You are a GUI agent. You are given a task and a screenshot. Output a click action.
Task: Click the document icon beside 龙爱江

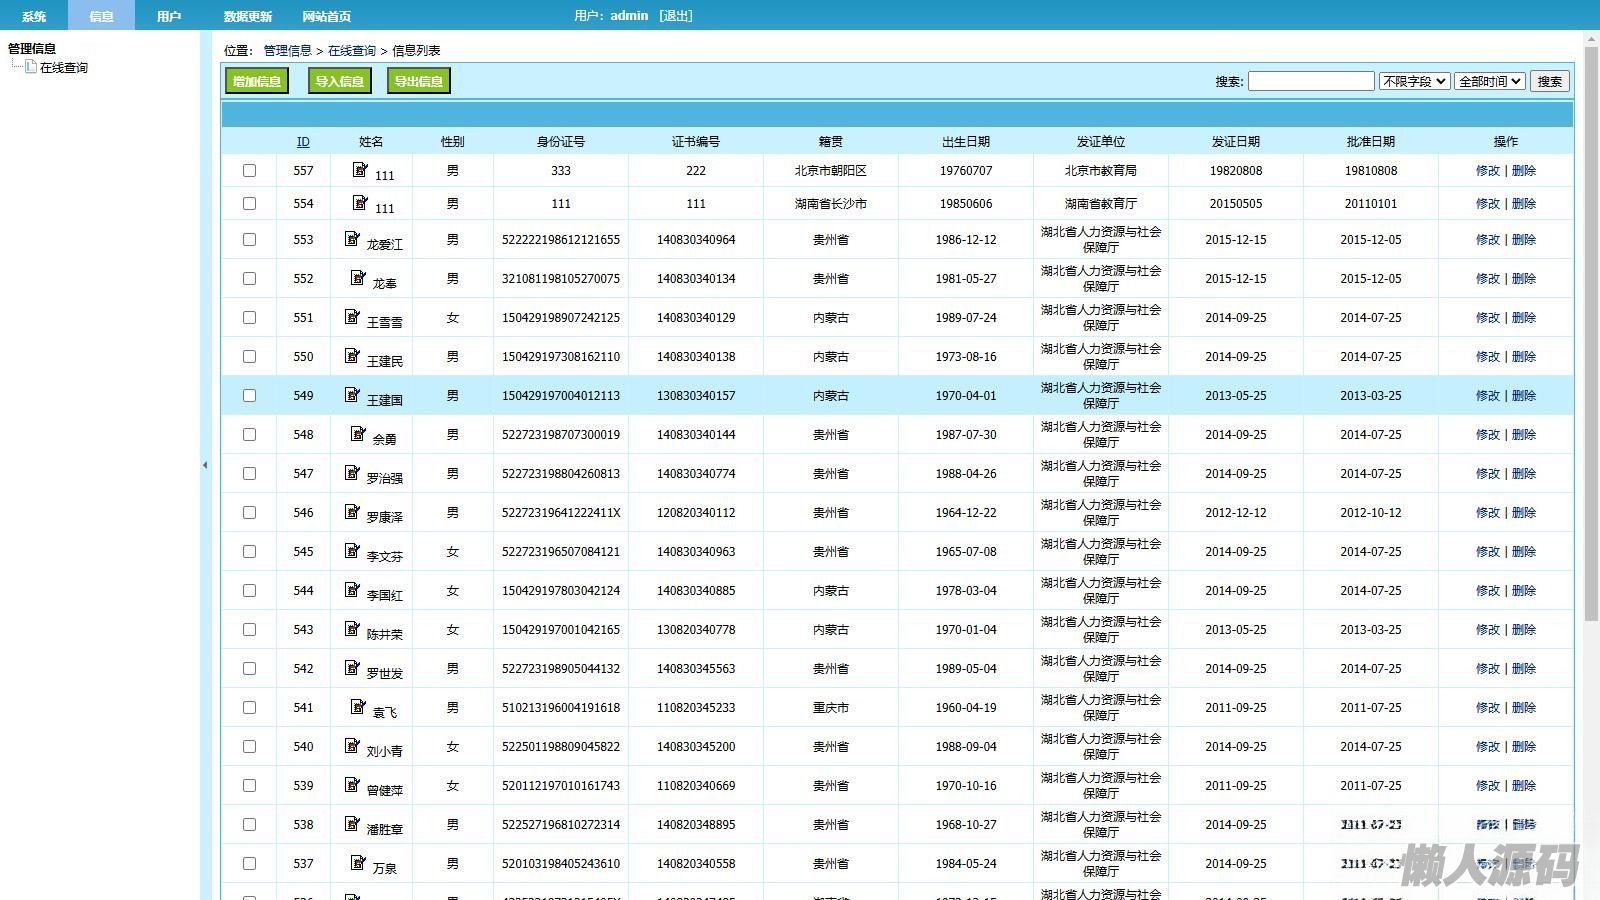352,239
